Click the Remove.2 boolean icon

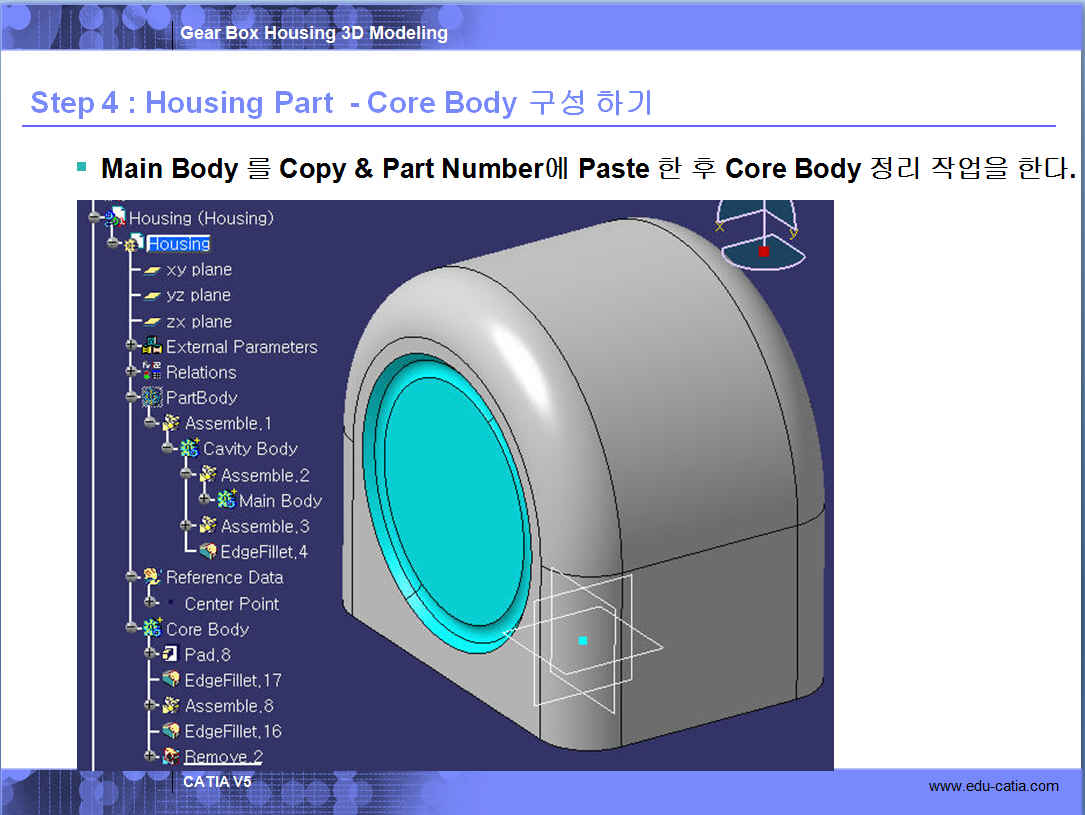(x=171, y=757)
